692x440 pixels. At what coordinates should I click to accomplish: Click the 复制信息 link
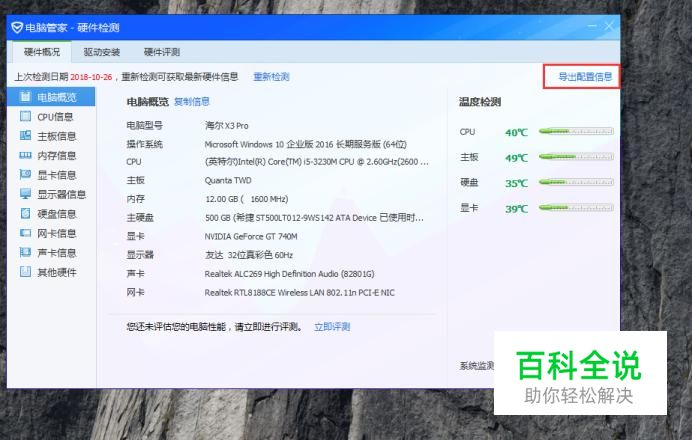[x=192, y=102]
